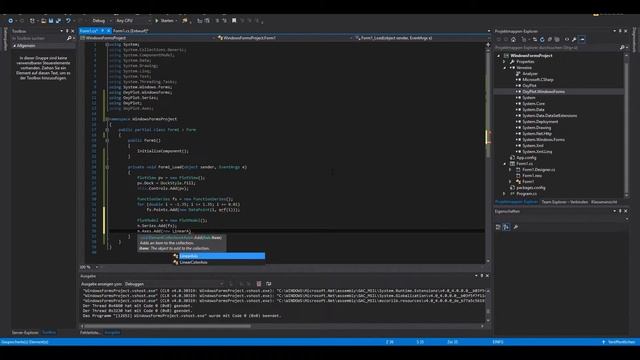
Task: Switch to Team Explorer - Verbinden tab
Action: click(x=564, y=202)
